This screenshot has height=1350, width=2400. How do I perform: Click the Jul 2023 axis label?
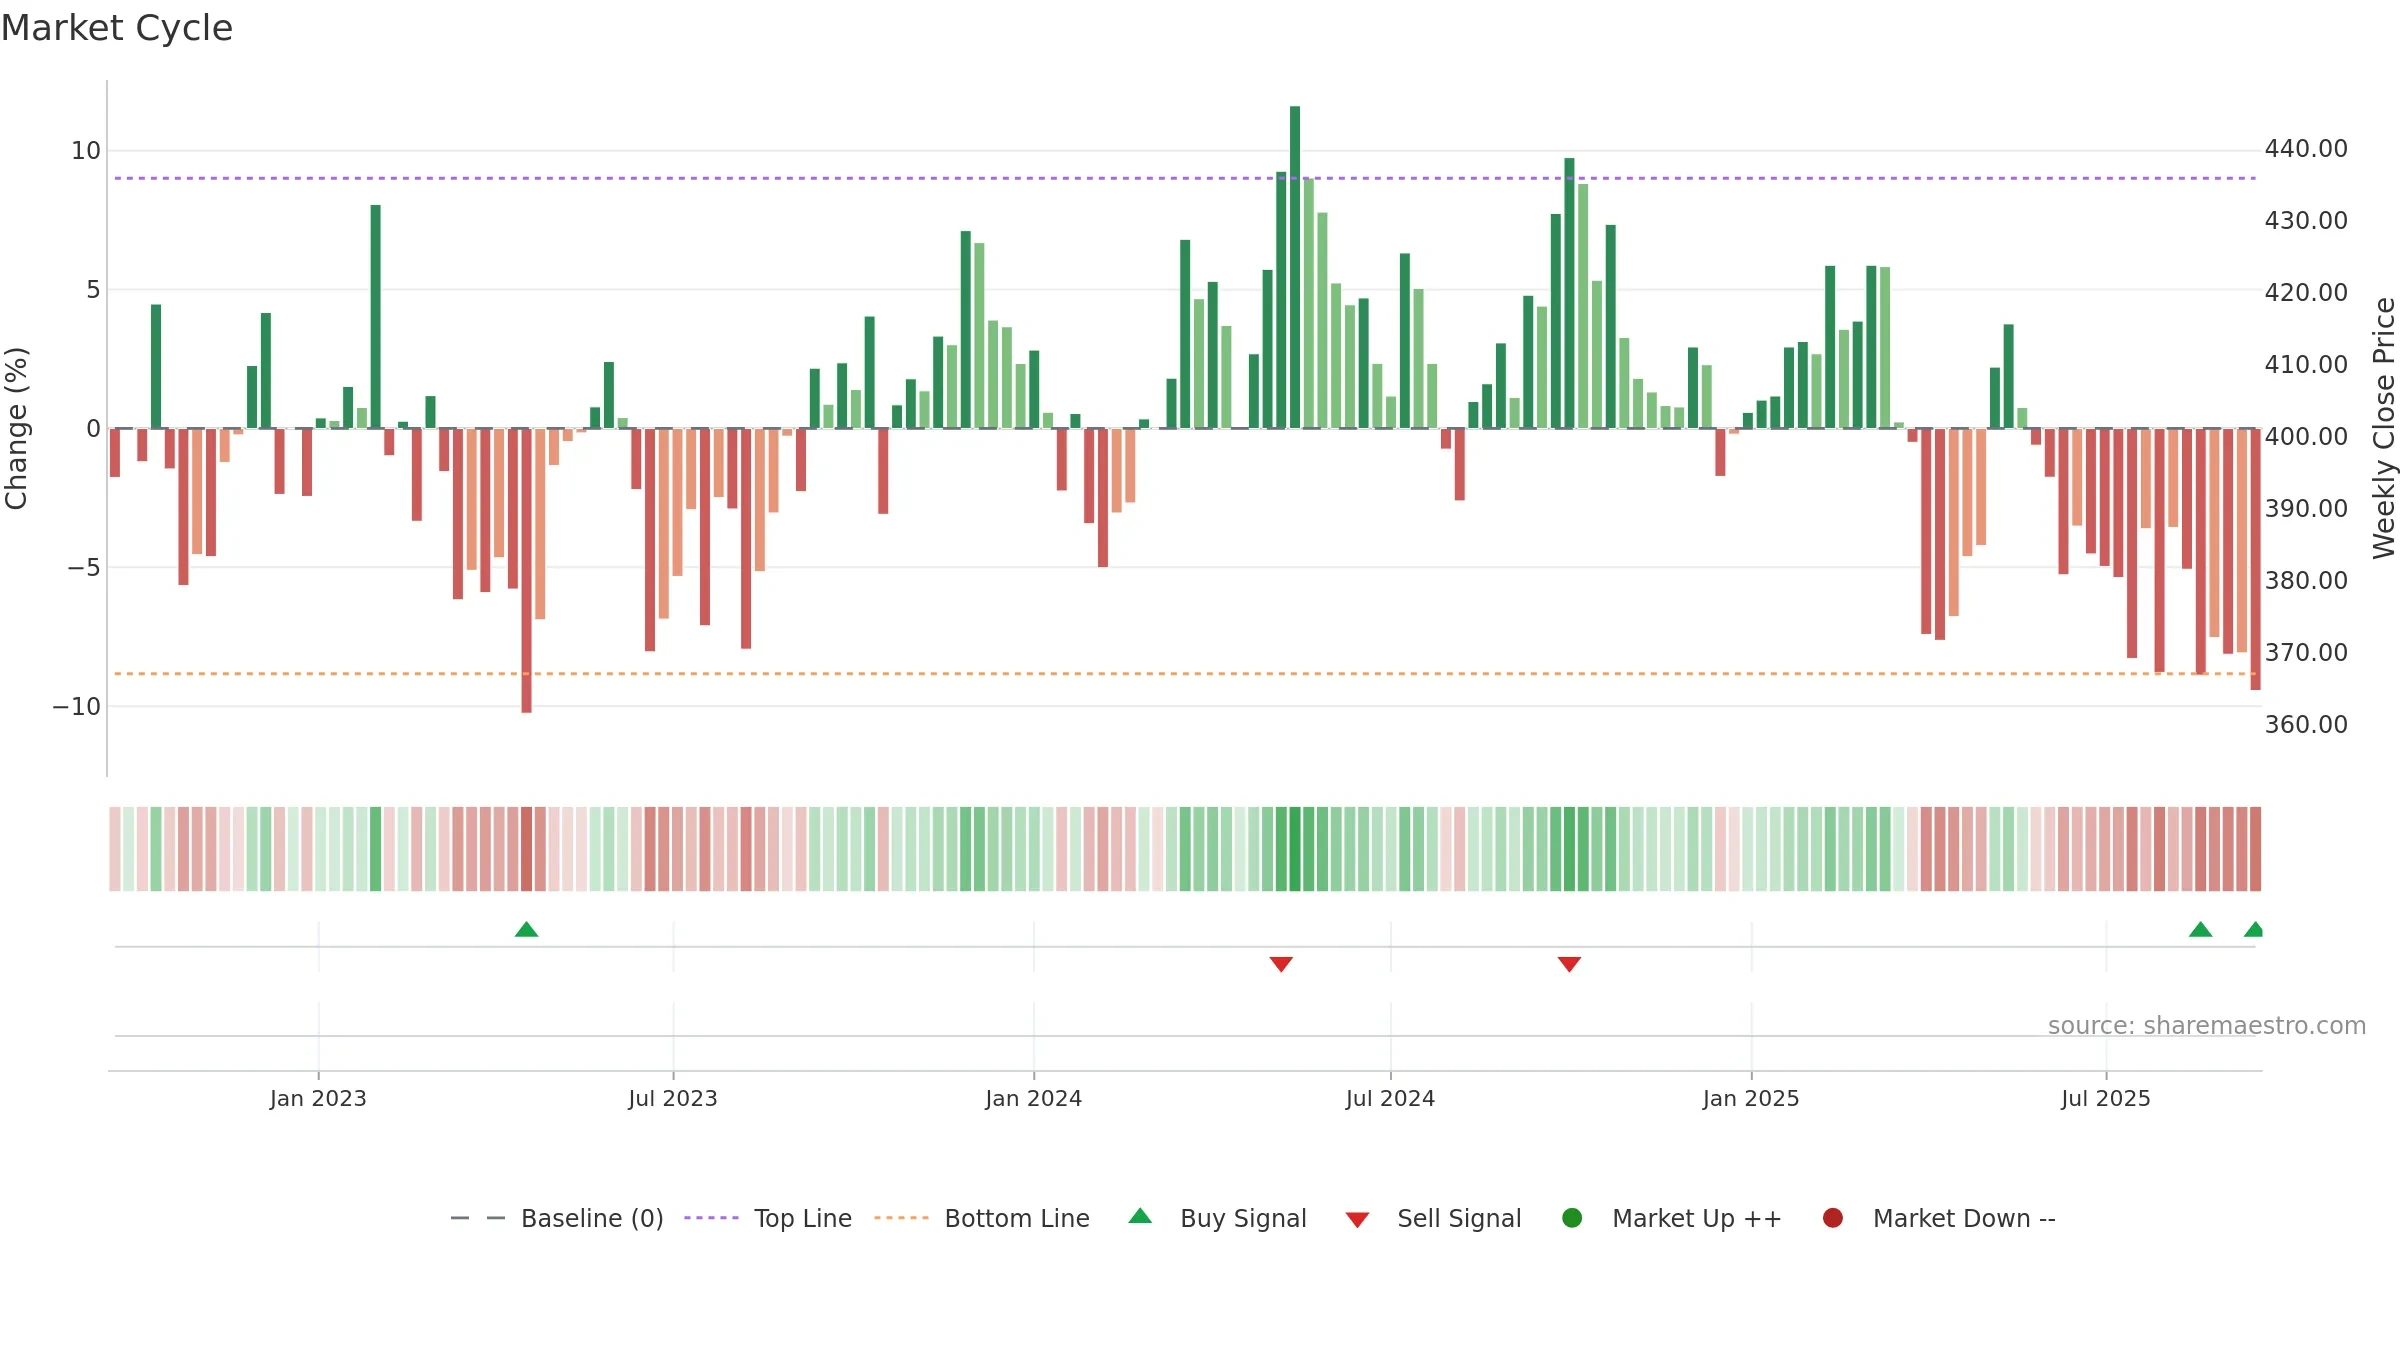(x=673, y=1099)
